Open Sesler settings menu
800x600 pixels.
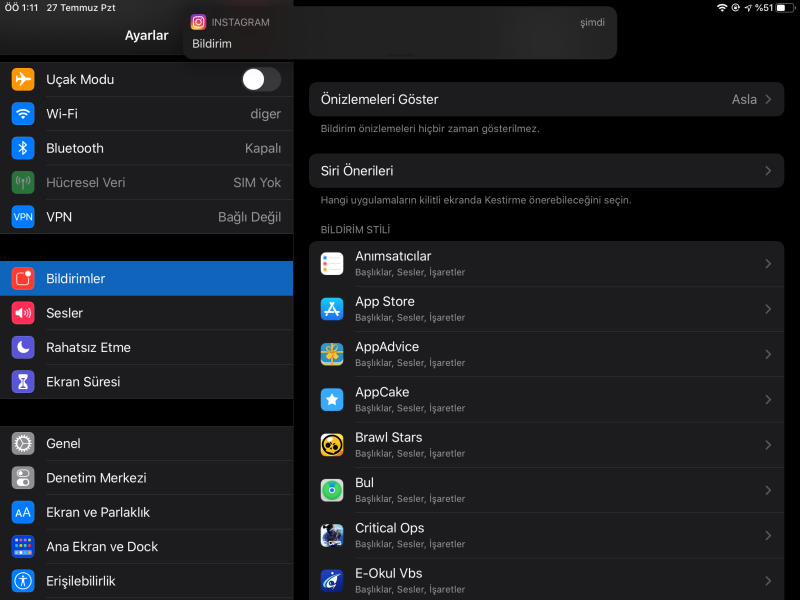[x=146, y=313]
